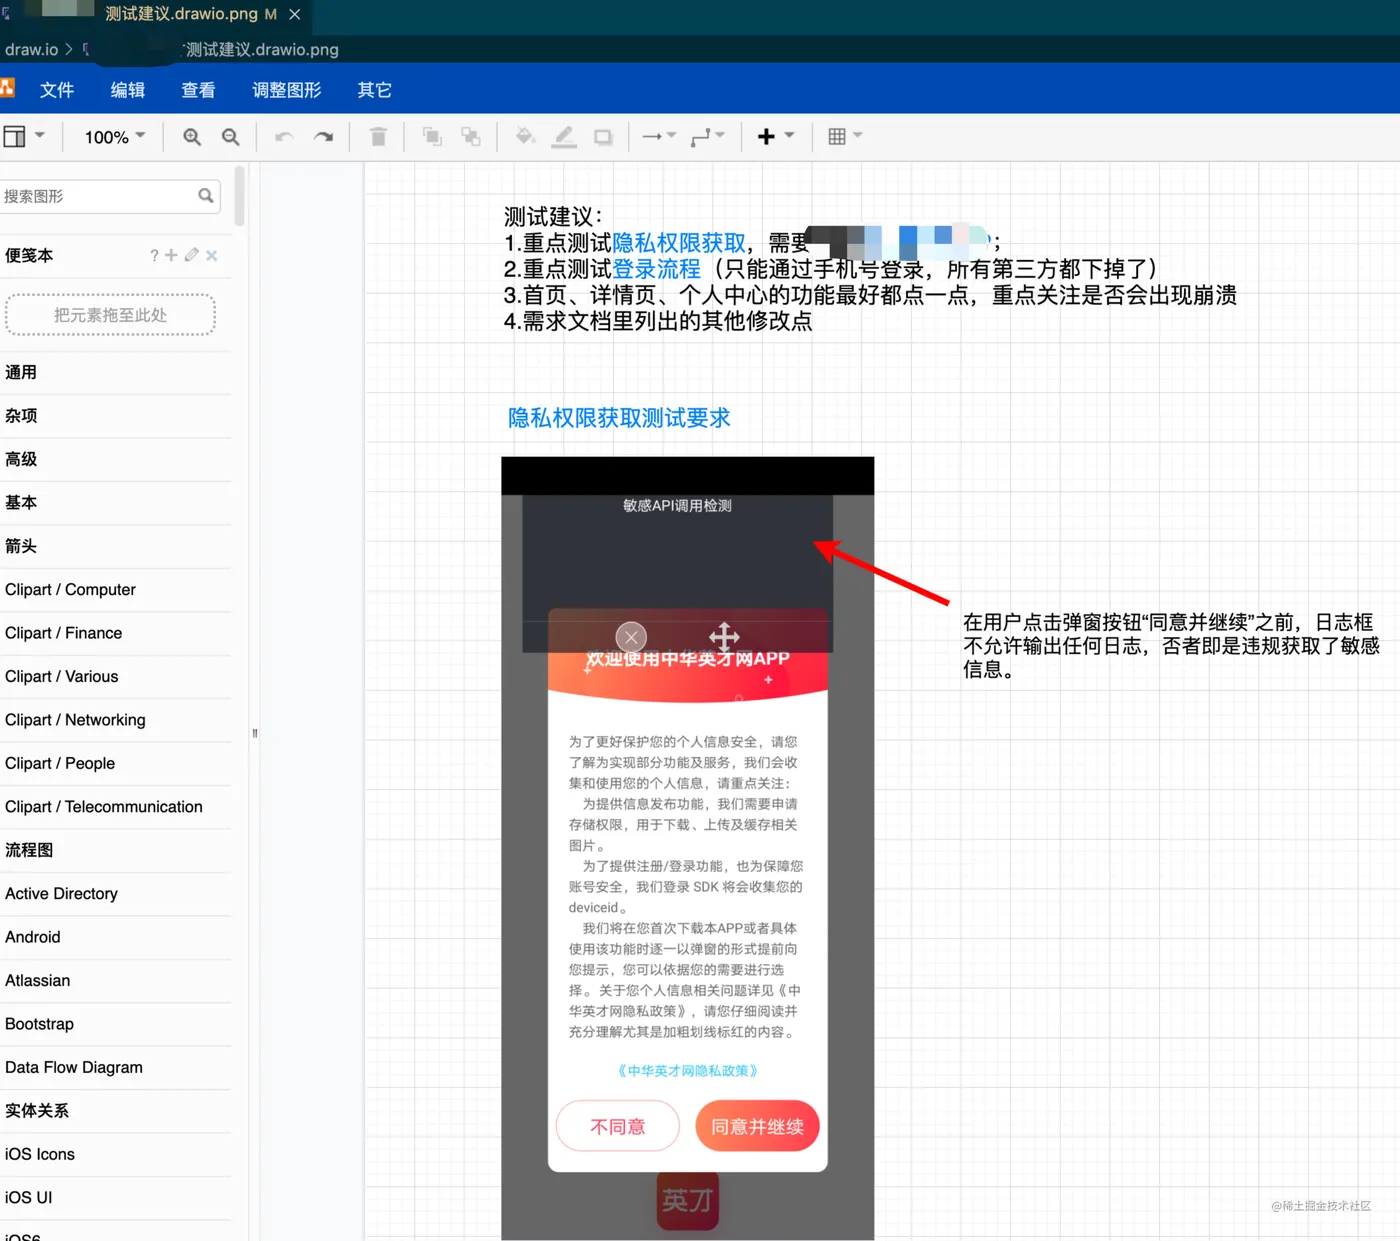
Task: Expand the 流程图 library
Action: [116, 850]
